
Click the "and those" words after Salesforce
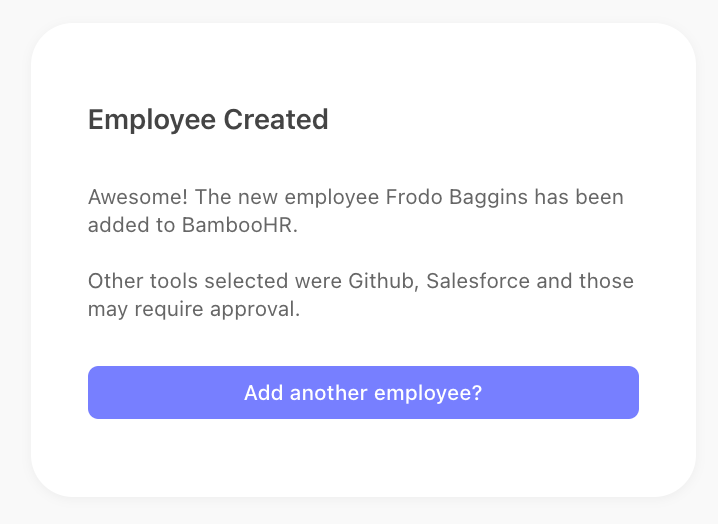(585, 281)
